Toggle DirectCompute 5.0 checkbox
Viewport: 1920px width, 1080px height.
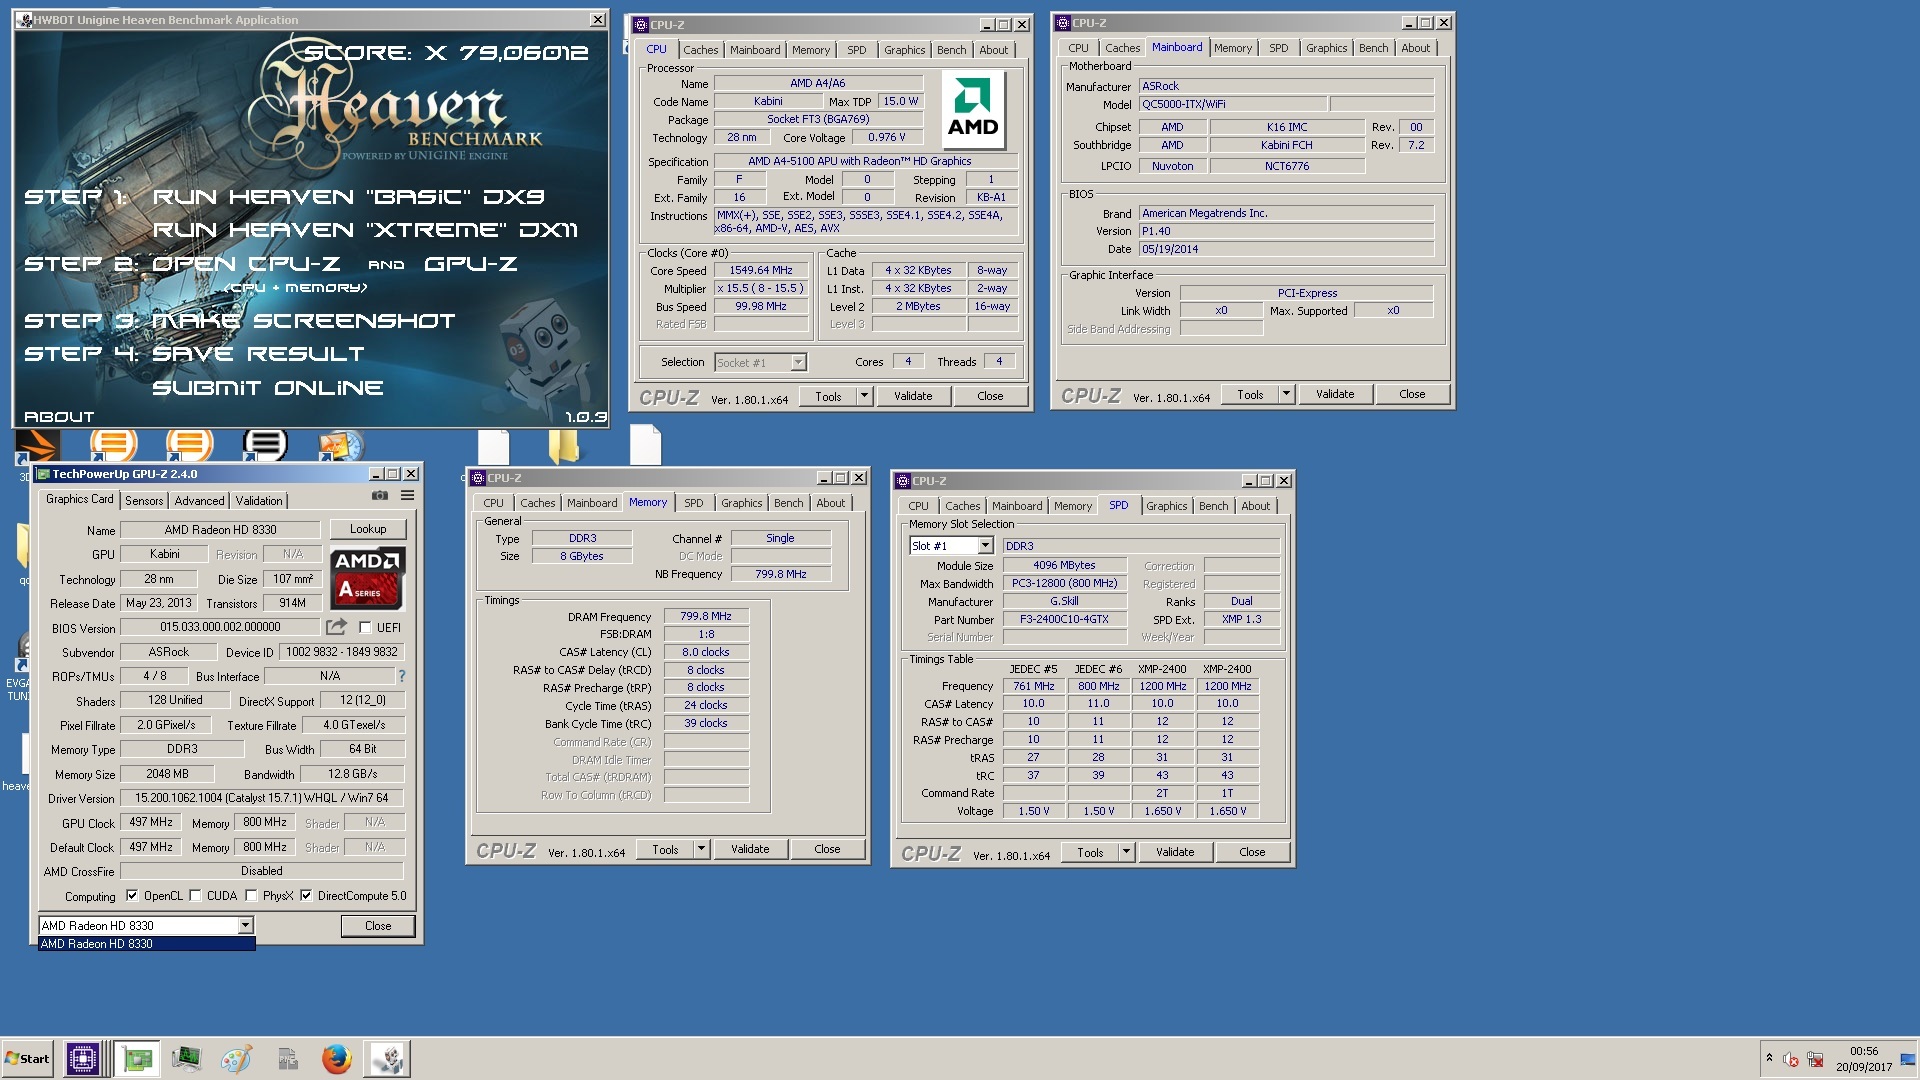click(x=306, y=896)
